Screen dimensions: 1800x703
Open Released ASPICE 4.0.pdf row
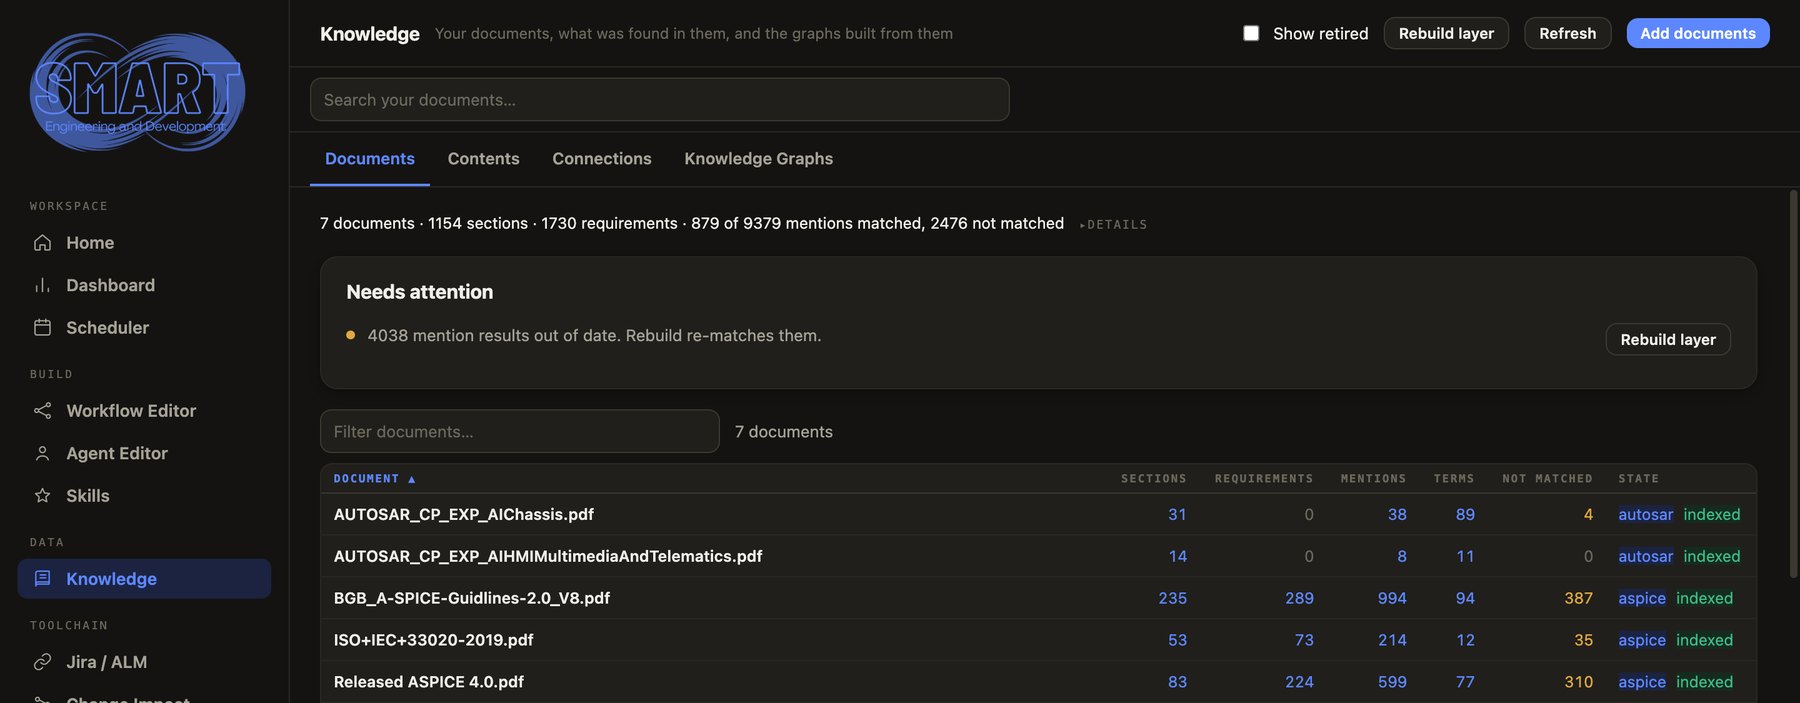click(1038, 682)
